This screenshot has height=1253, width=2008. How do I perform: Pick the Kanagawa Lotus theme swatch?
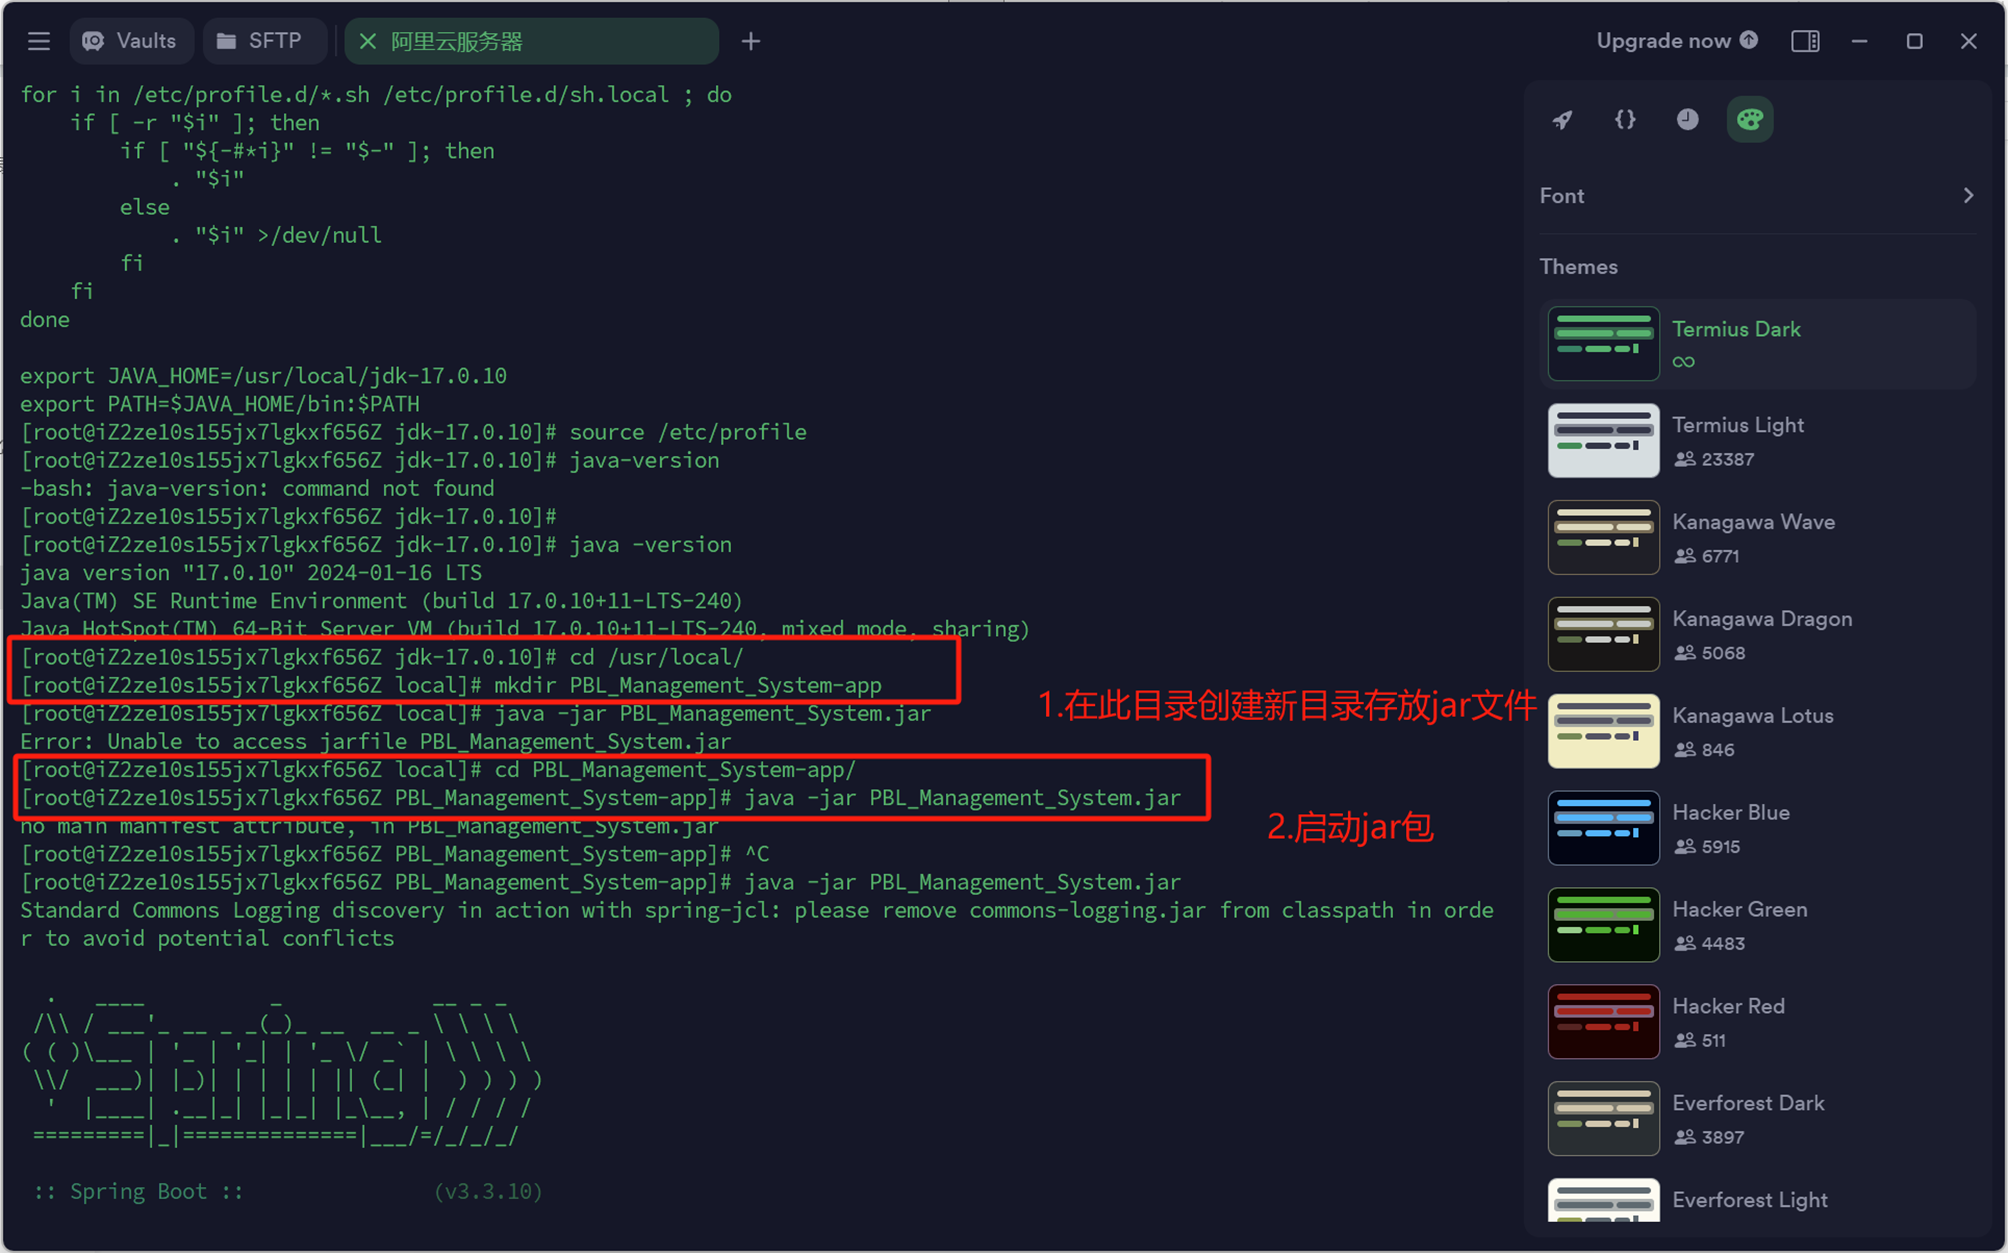tap(1604, 731)
